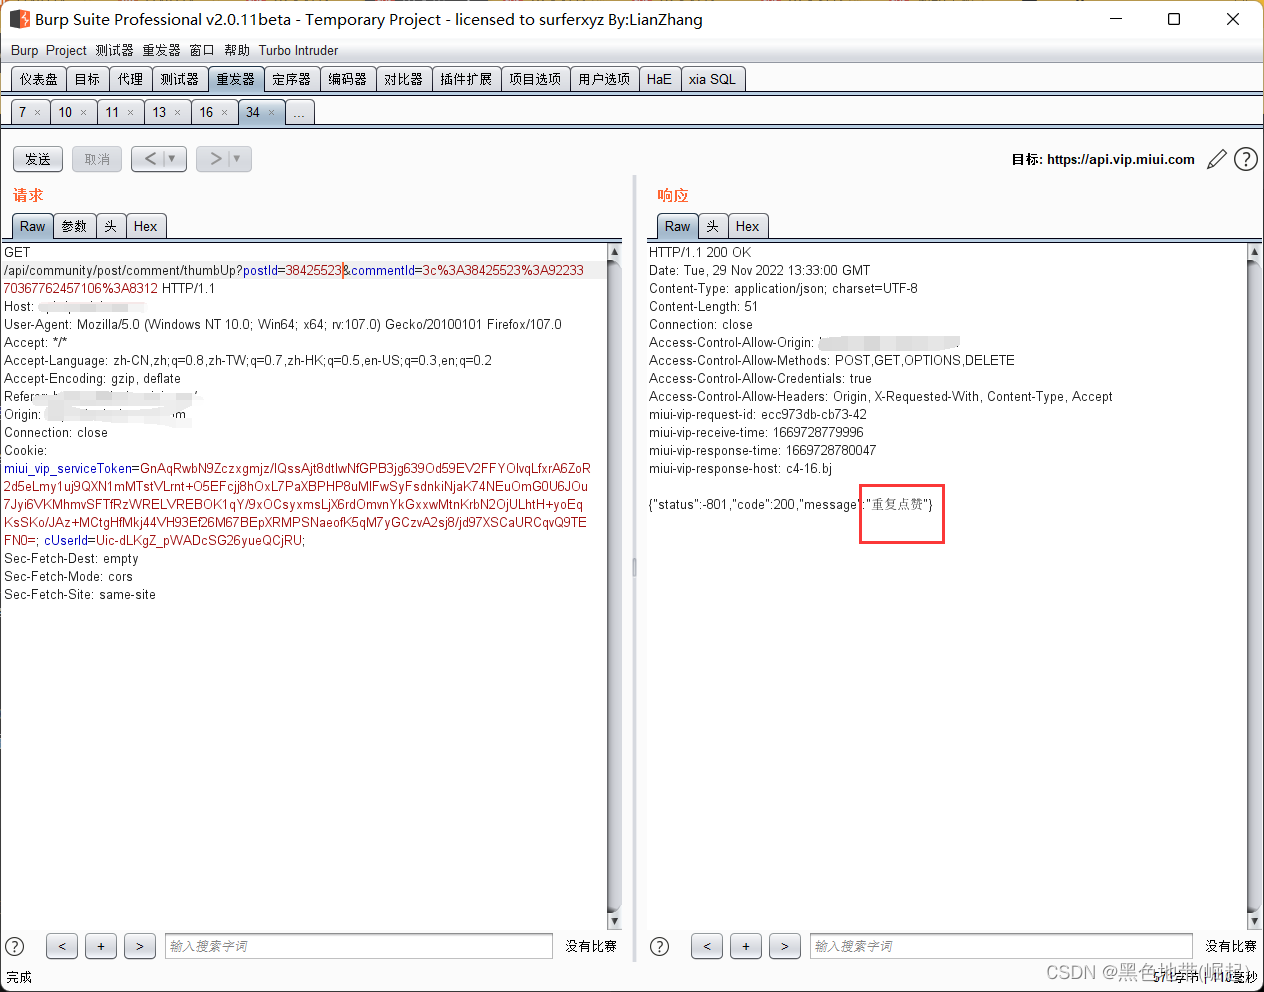Switch to the 测试器 main tab

pos(180,79)
